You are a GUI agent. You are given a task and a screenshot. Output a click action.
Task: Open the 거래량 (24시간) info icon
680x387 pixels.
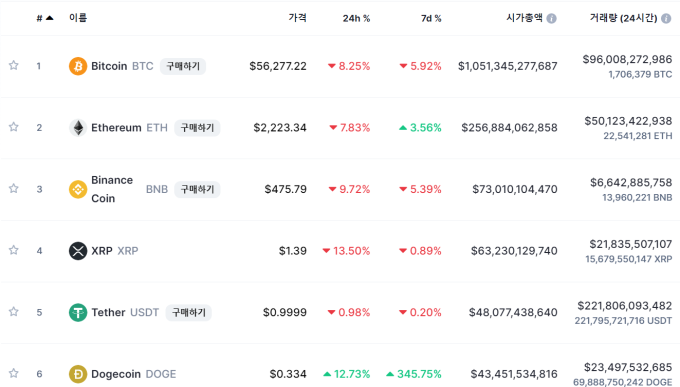[x=666, y=18]
